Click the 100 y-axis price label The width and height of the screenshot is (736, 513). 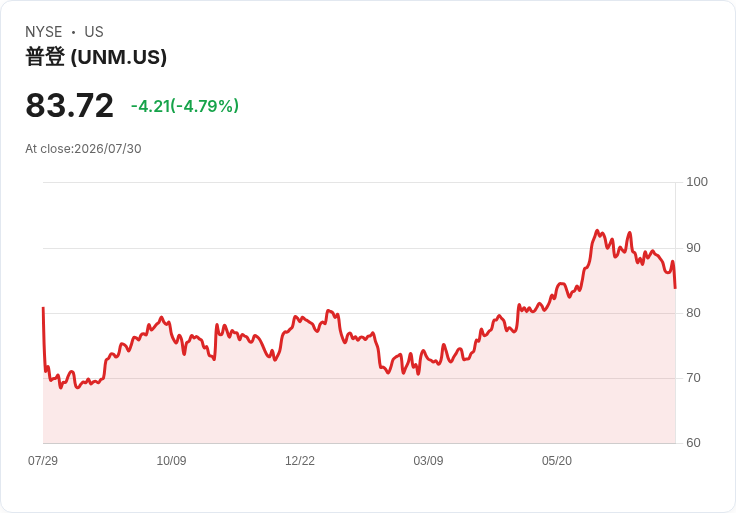697,182
